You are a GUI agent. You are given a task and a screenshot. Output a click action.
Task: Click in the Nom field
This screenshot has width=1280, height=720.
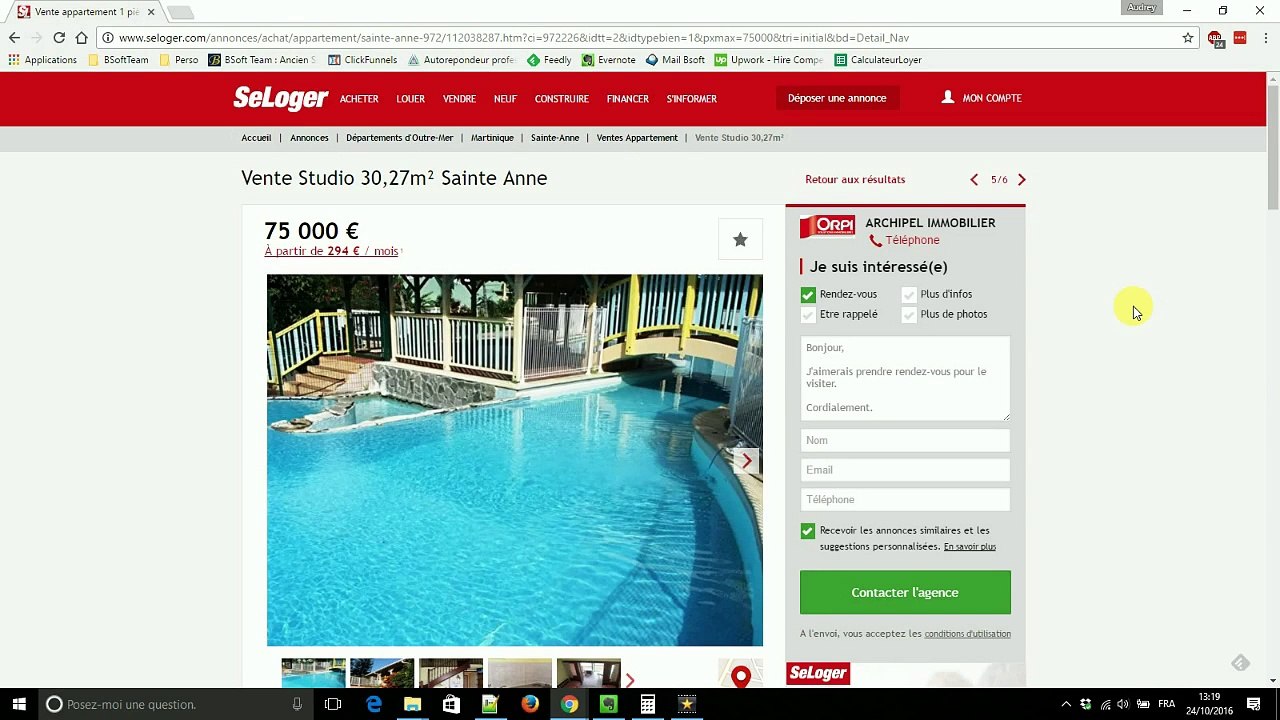point(905,440)
